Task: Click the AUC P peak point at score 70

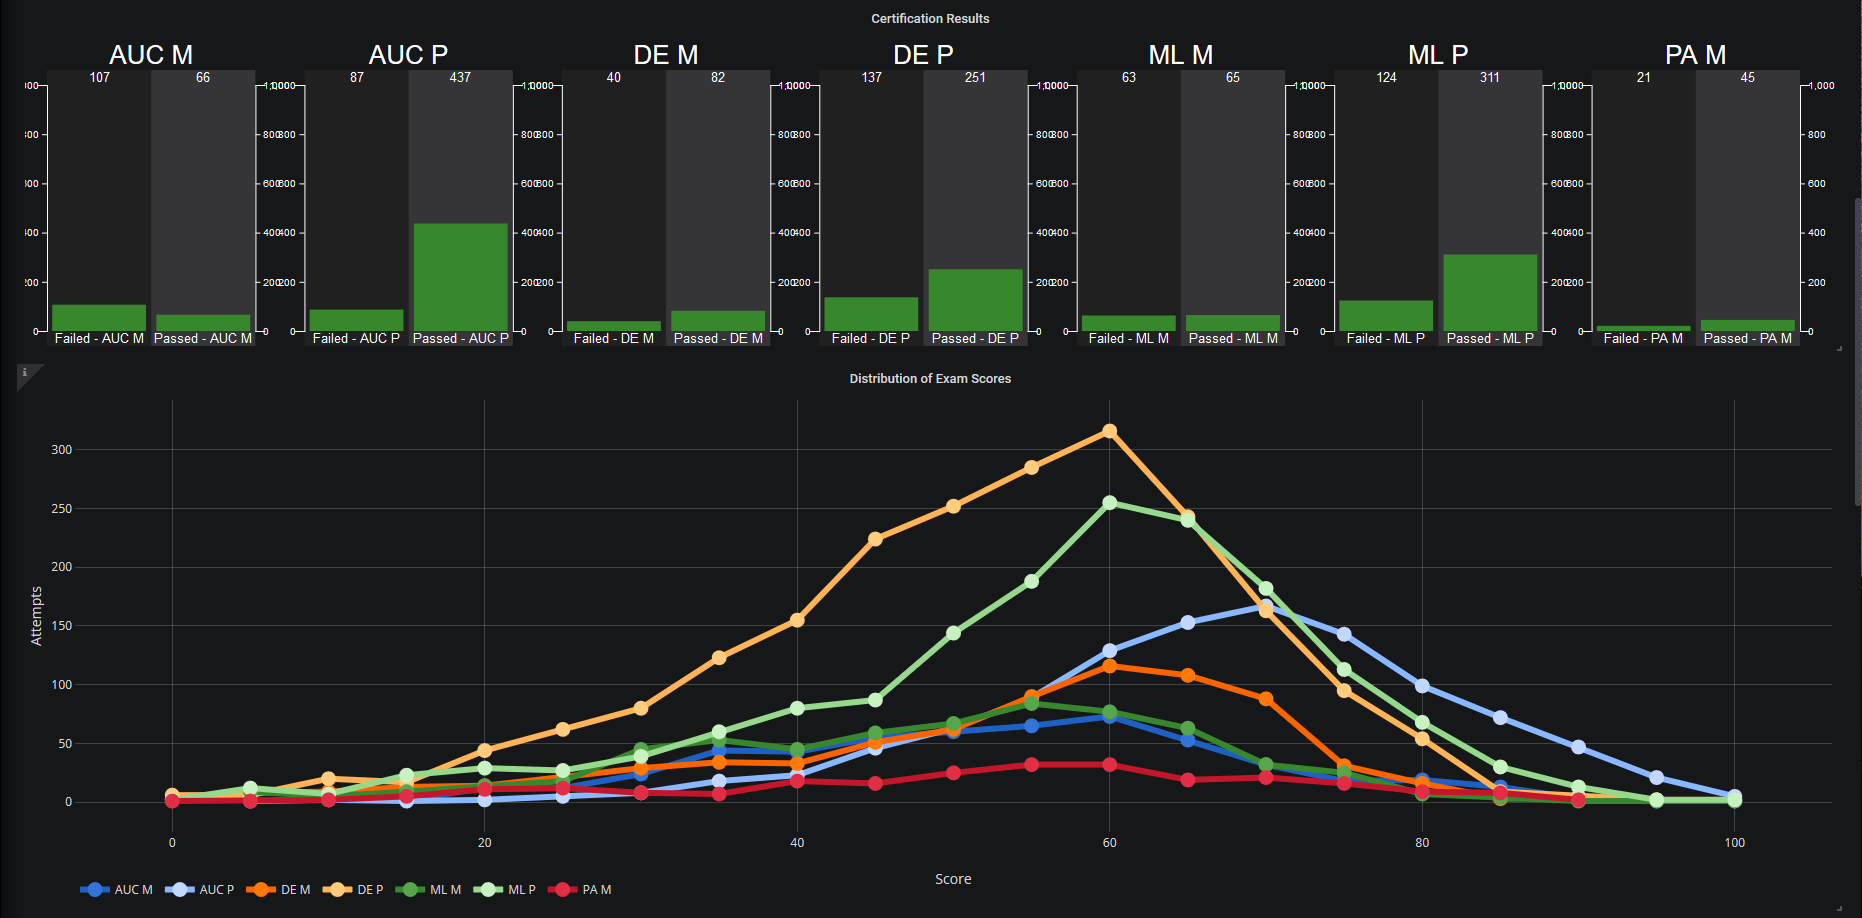Action: (1266, 605)
